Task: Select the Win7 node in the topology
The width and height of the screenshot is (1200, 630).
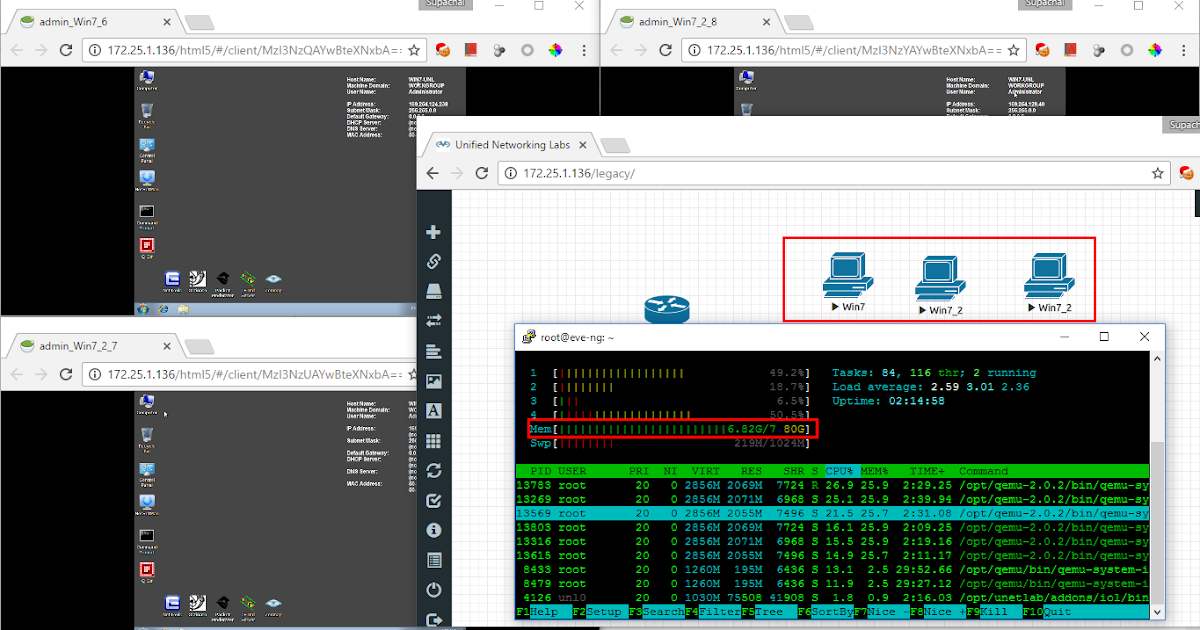Action: pos(847,280)
